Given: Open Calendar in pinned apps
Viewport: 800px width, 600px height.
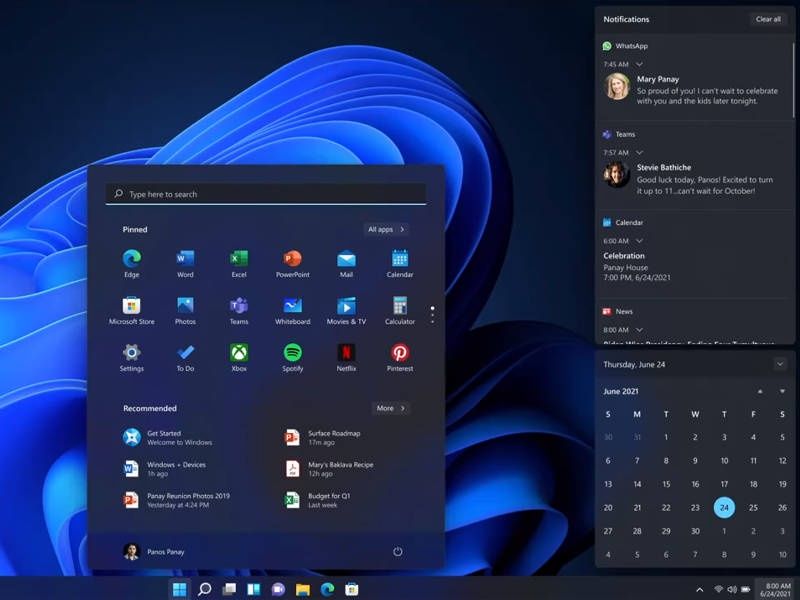Looking at the screenshot, I should (399, 263).
